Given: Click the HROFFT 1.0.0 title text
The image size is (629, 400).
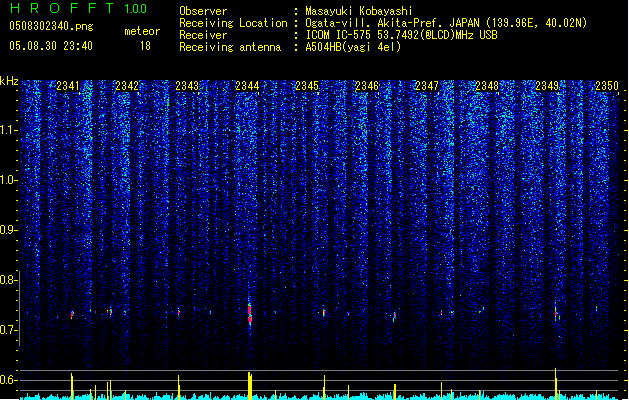Looking at the screenshot, I should pos(79,8).
